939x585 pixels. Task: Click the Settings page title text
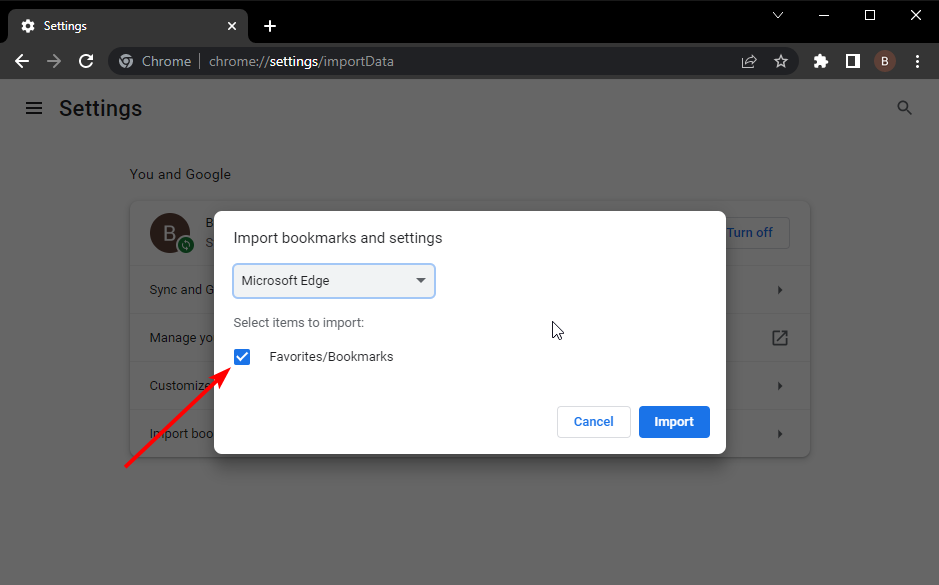point(101,108)
